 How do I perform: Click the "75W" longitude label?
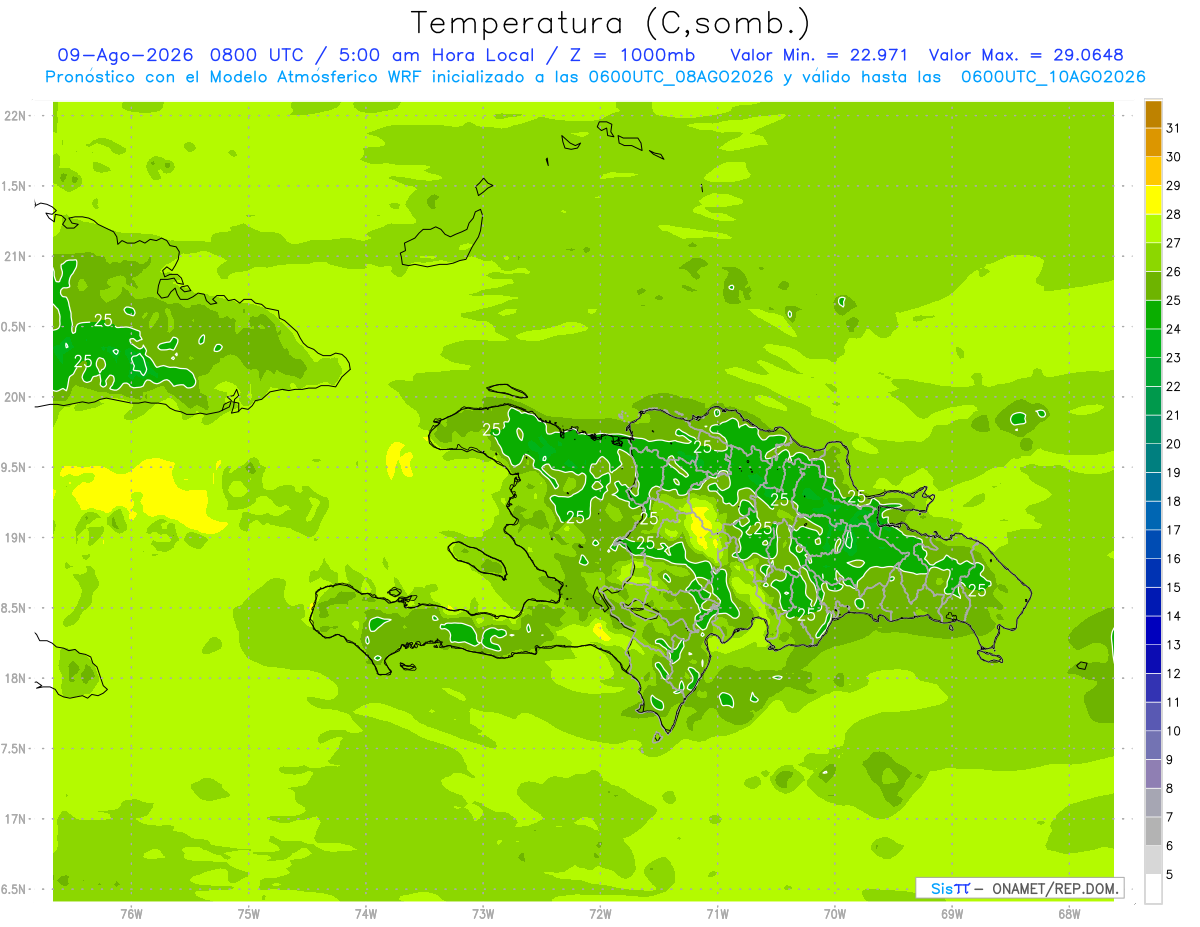click(248, 913)
